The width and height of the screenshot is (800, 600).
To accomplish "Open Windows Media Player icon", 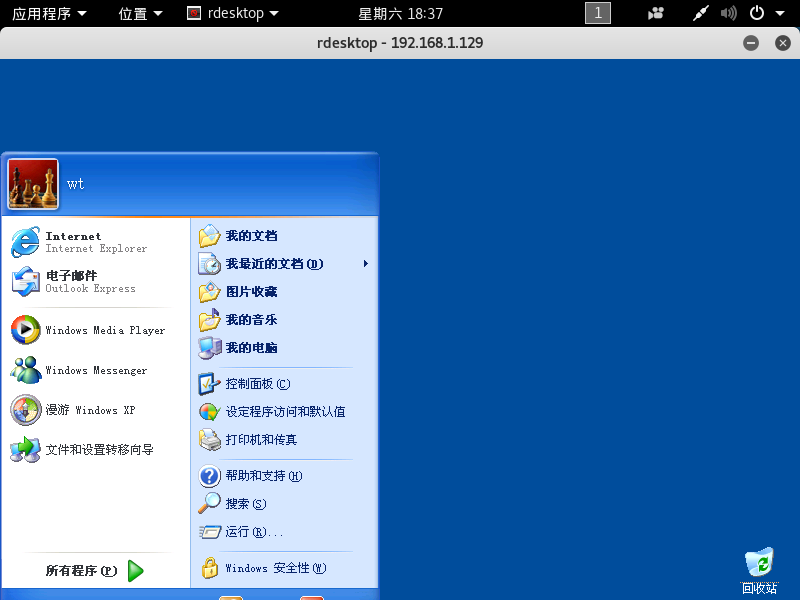I will coord(25,330).
